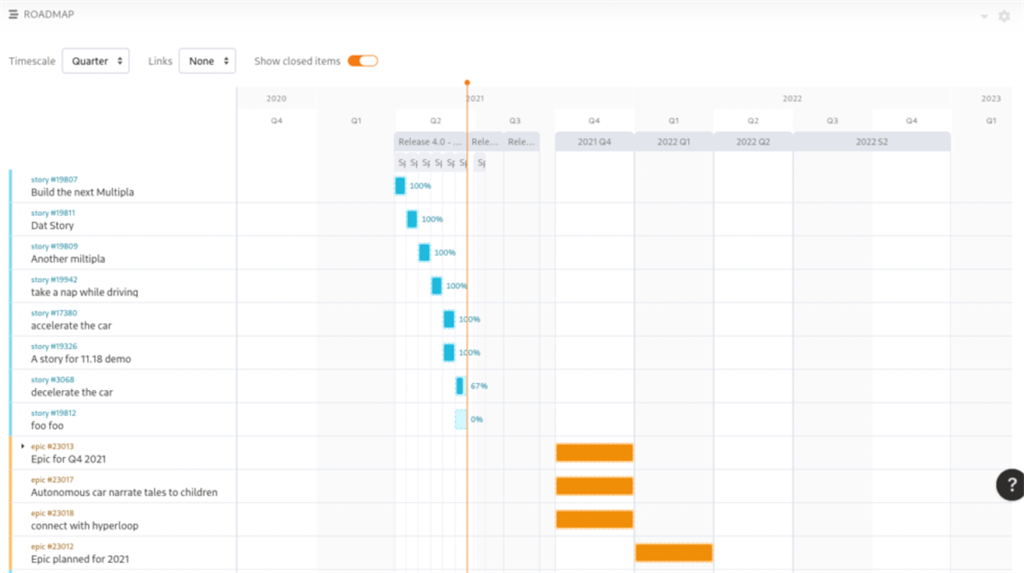Open the epic #23017 link
Image resolution: width=1024 pixels, height=573 pixels.
click(x=52, y=480)
